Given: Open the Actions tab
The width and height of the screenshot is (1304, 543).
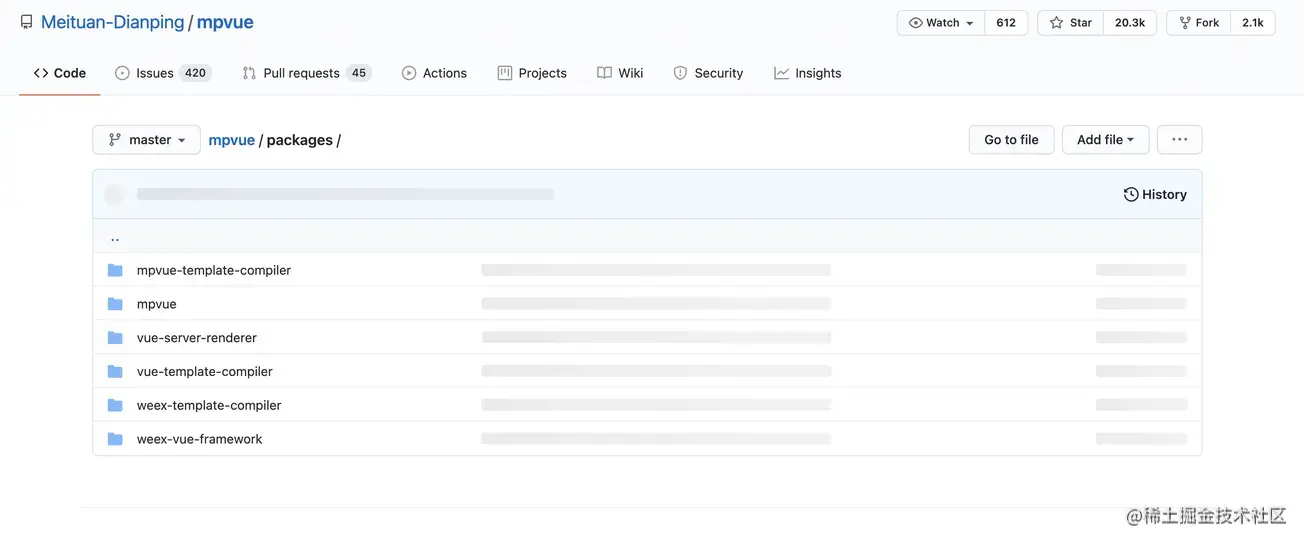Looking at the screenshot, I should (x=434, y=73).
